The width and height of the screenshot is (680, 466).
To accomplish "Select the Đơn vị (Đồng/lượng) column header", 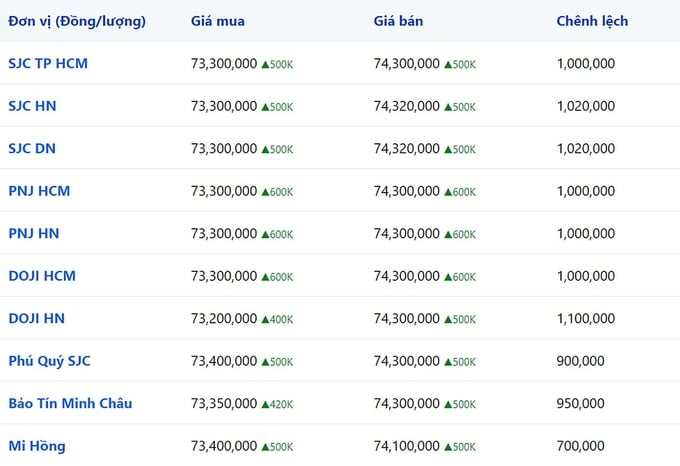I will coord(77,21).
